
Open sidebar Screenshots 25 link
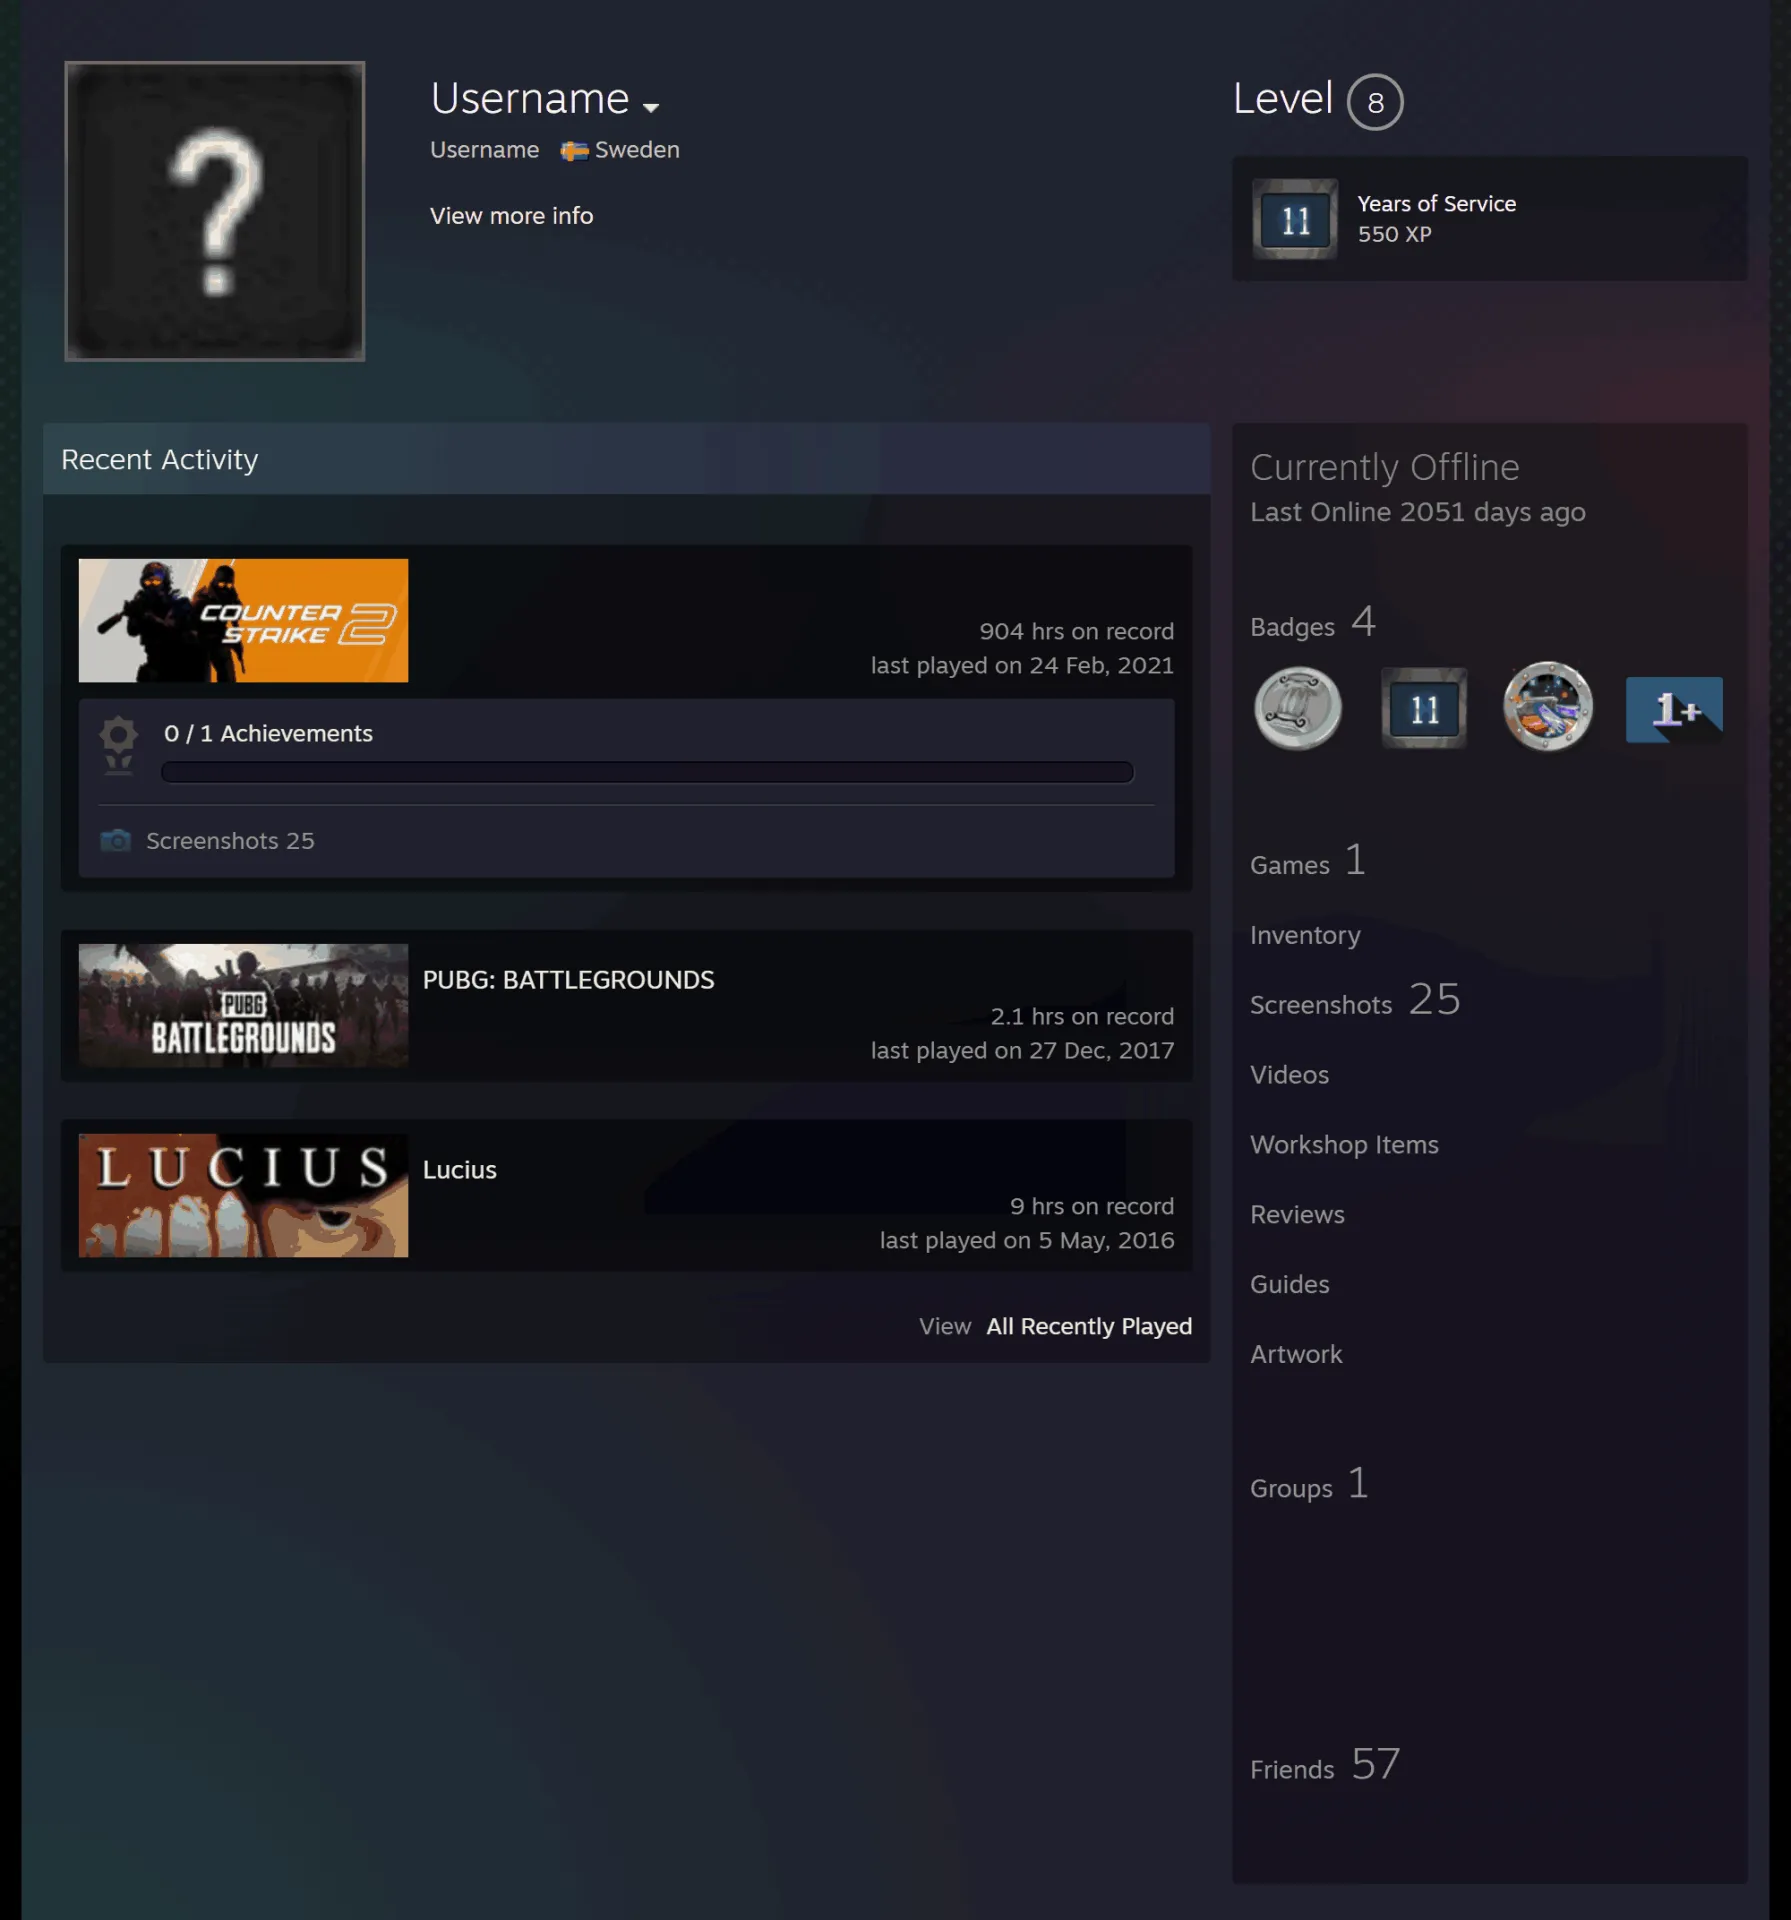click(x=1354, y=1001)
